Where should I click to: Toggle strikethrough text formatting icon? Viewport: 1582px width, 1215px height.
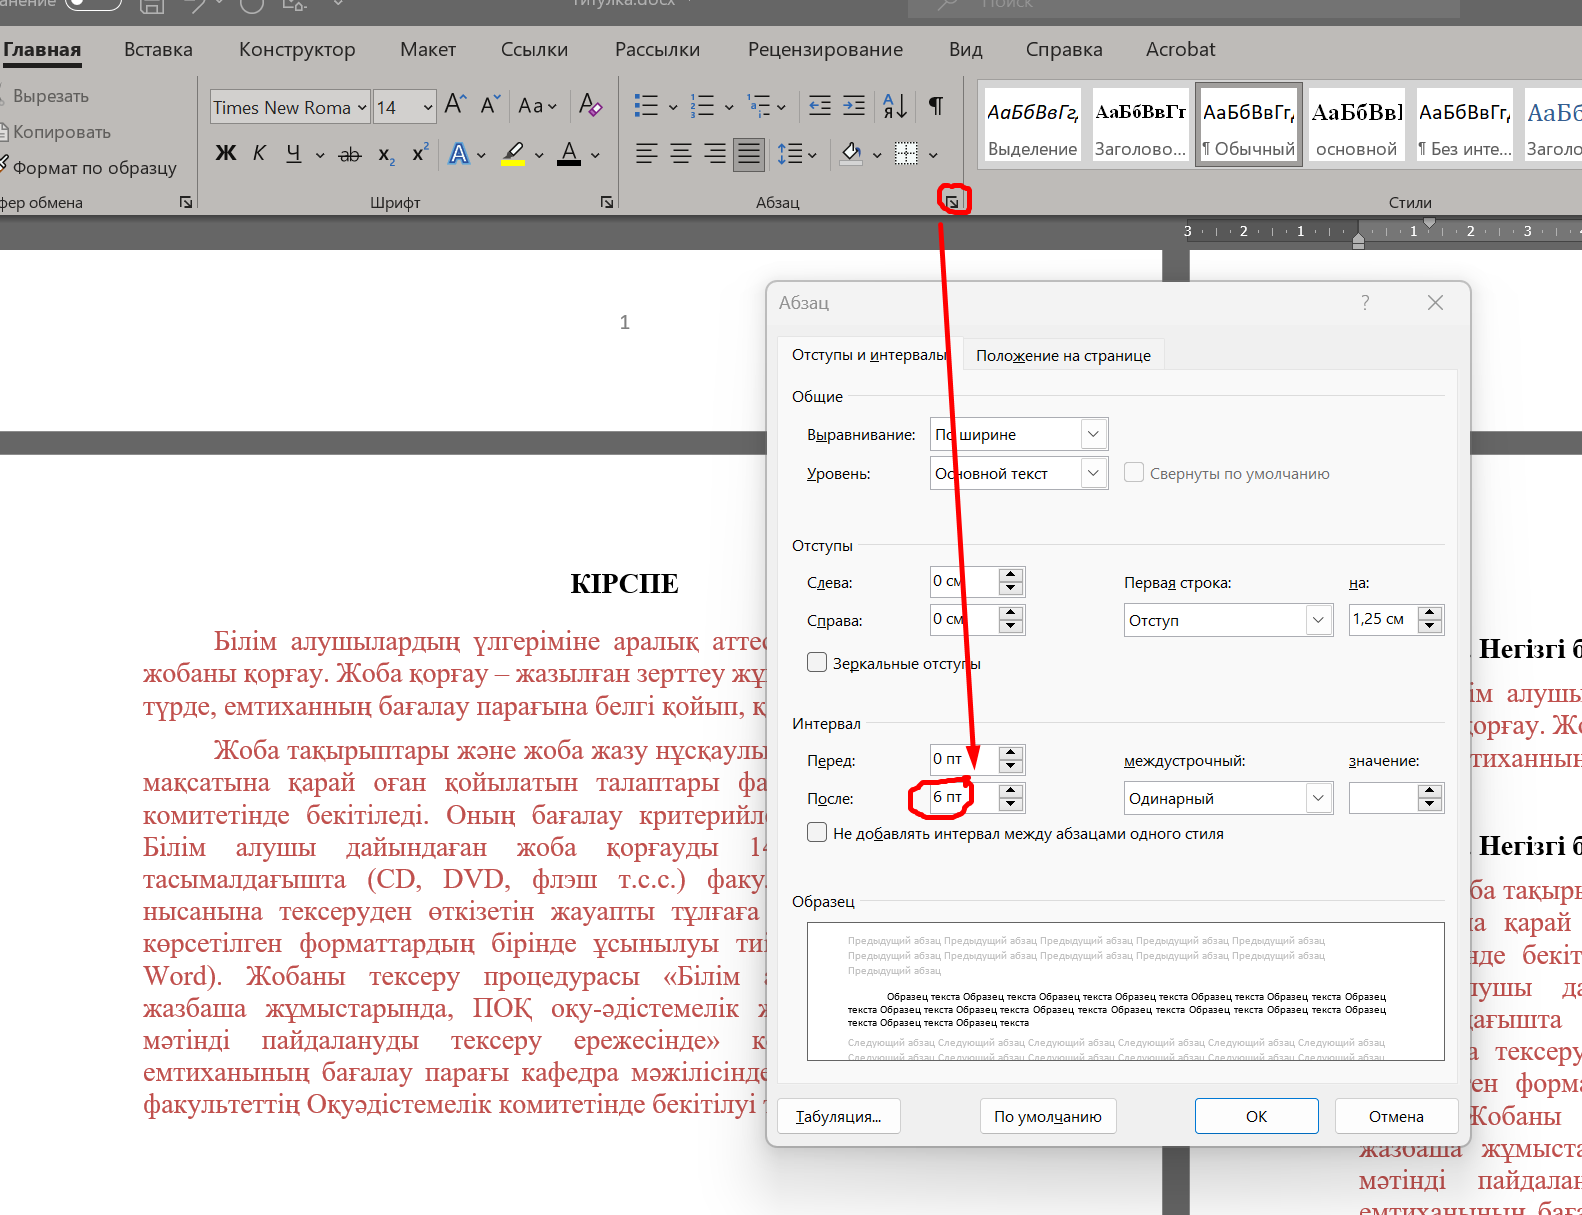(x=349, y=154)
